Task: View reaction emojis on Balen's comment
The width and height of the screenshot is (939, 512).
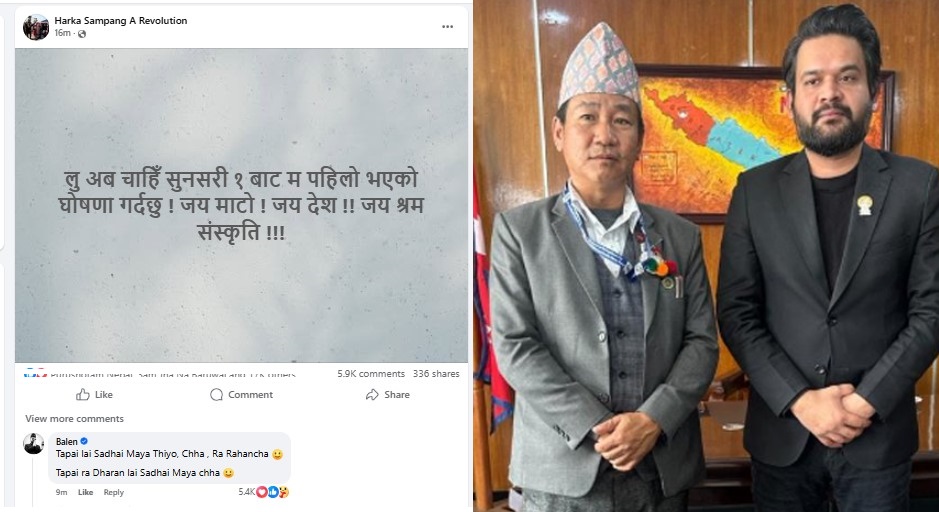Action: [x=273, y=492]
